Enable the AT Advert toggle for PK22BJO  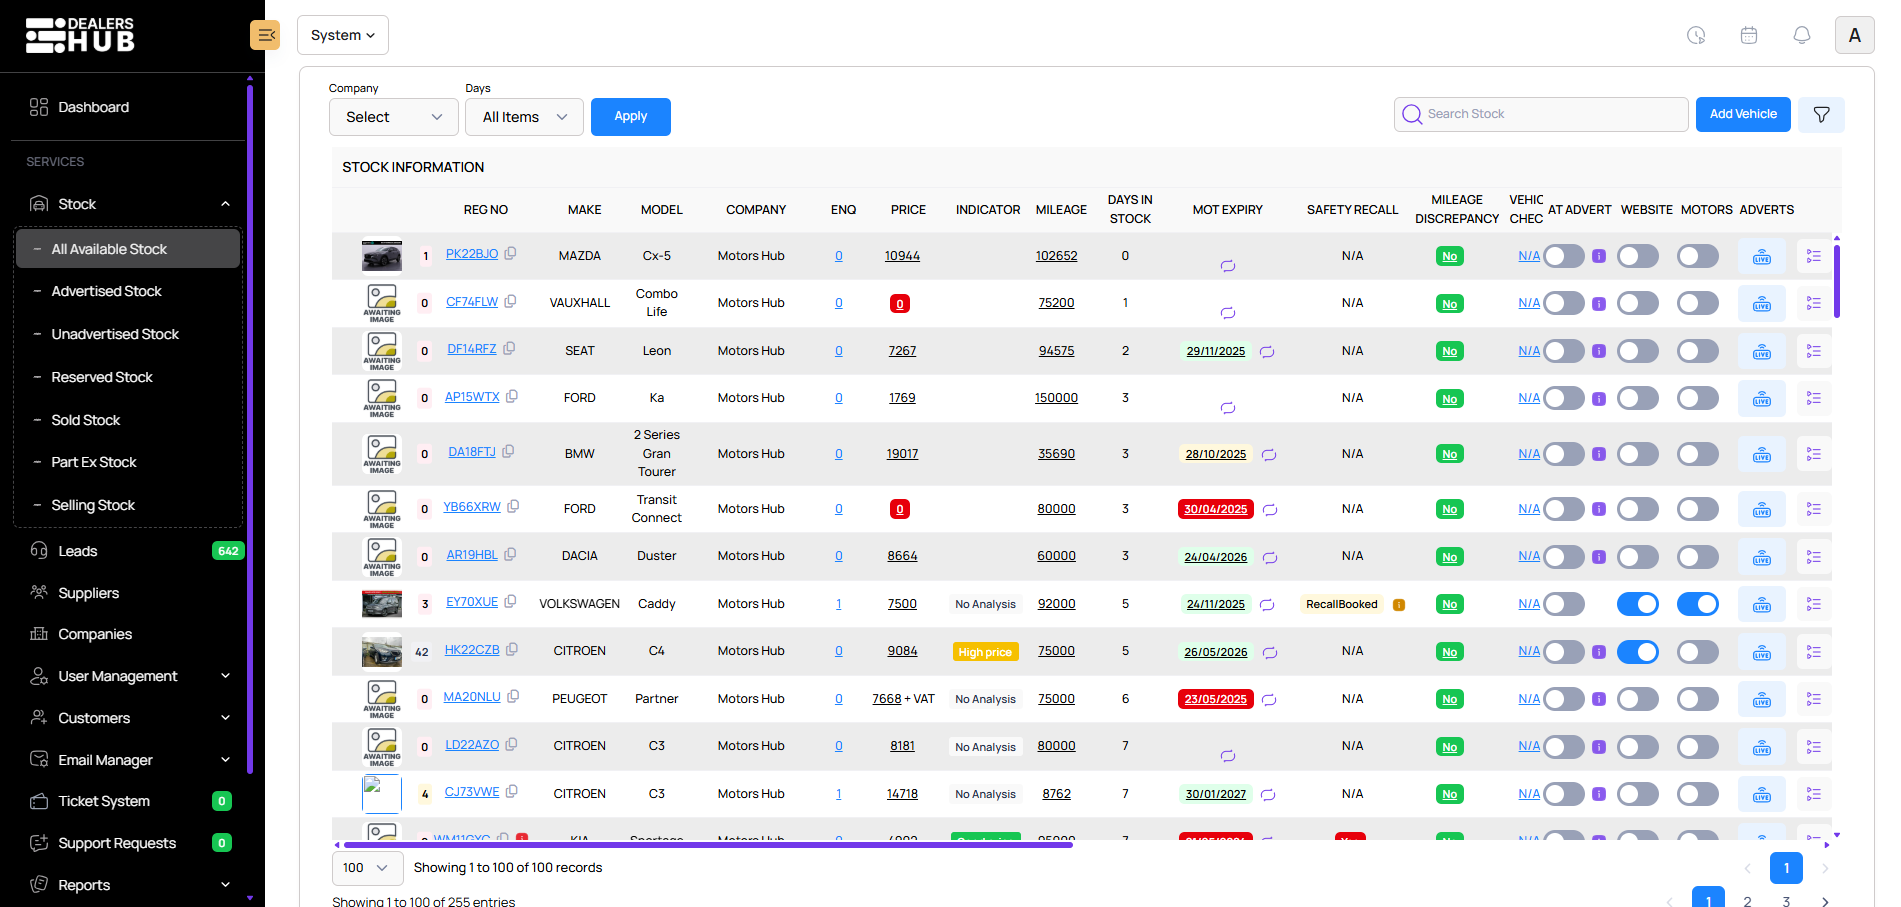click(1563, 257)
